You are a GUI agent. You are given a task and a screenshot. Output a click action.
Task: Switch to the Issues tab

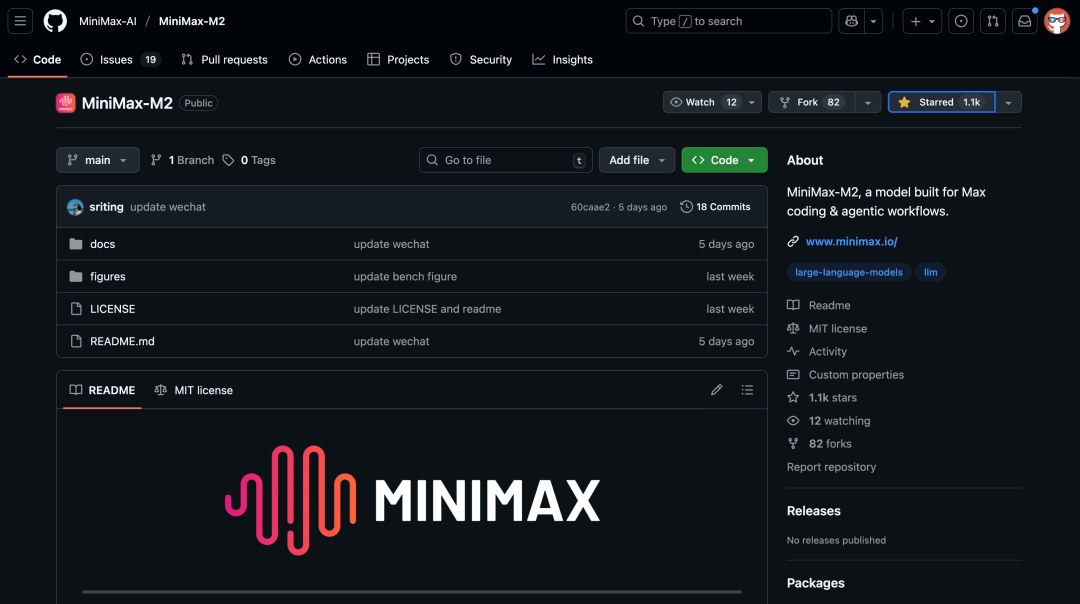(x=121, y=60)
